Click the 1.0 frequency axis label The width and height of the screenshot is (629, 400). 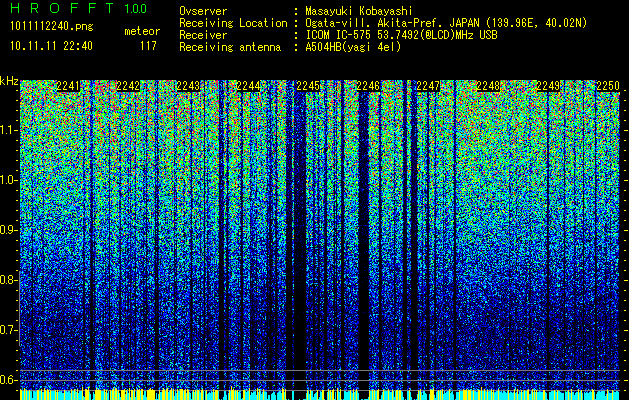click(9, 180)
